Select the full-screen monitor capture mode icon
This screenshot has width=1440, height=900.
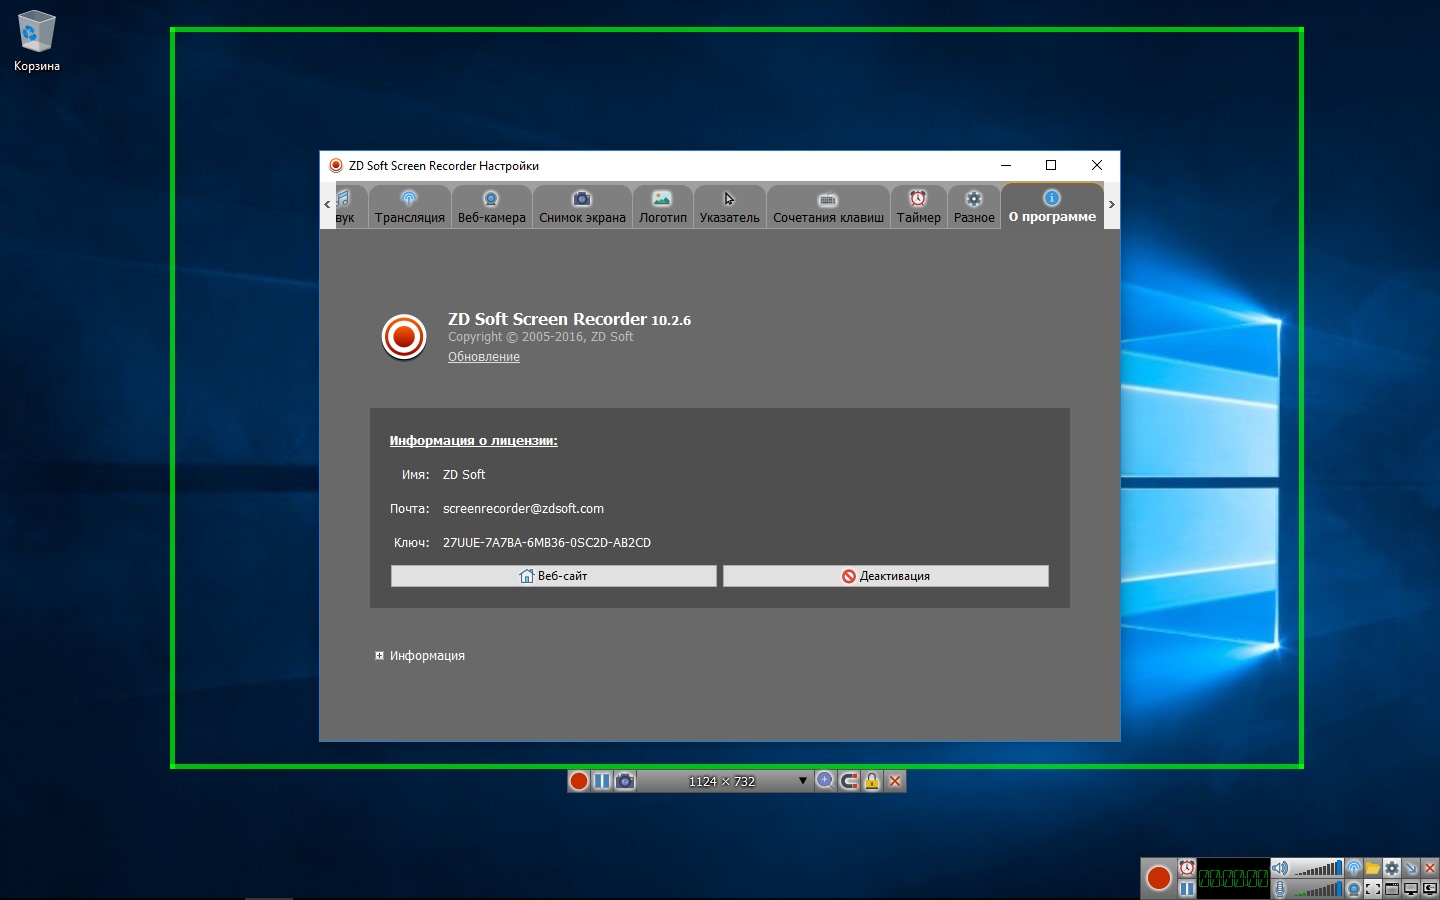tap(1411, 889)
